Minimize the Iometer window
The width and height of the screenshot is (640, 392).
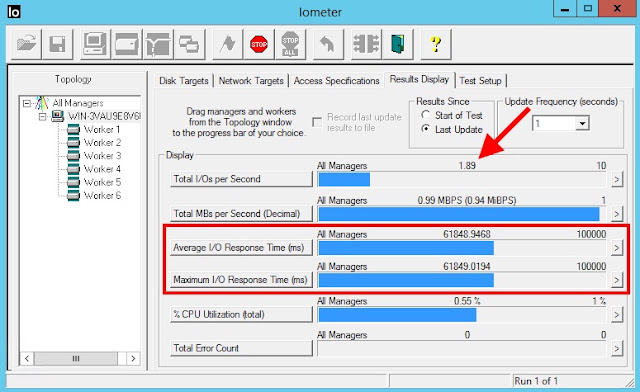click(x=565, y=9)
